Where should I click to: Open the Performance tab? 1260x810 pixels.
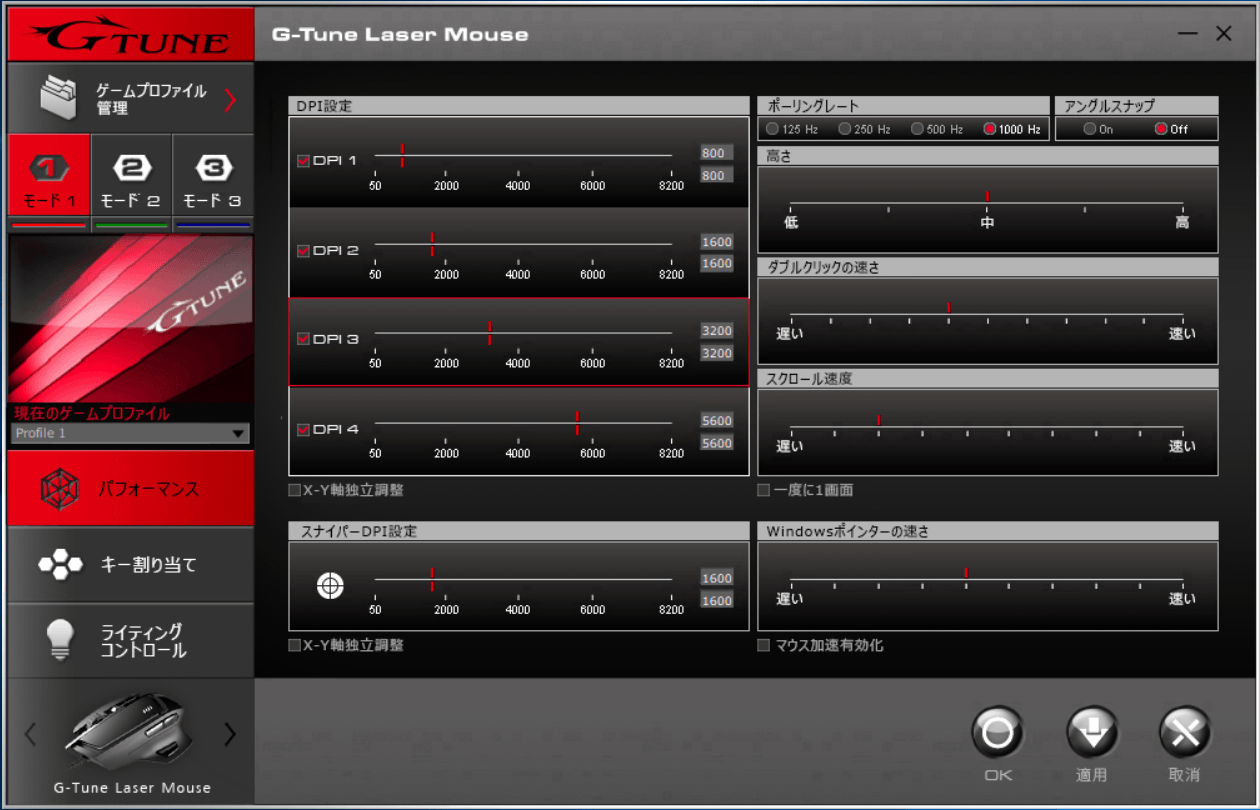coord(131,488)
